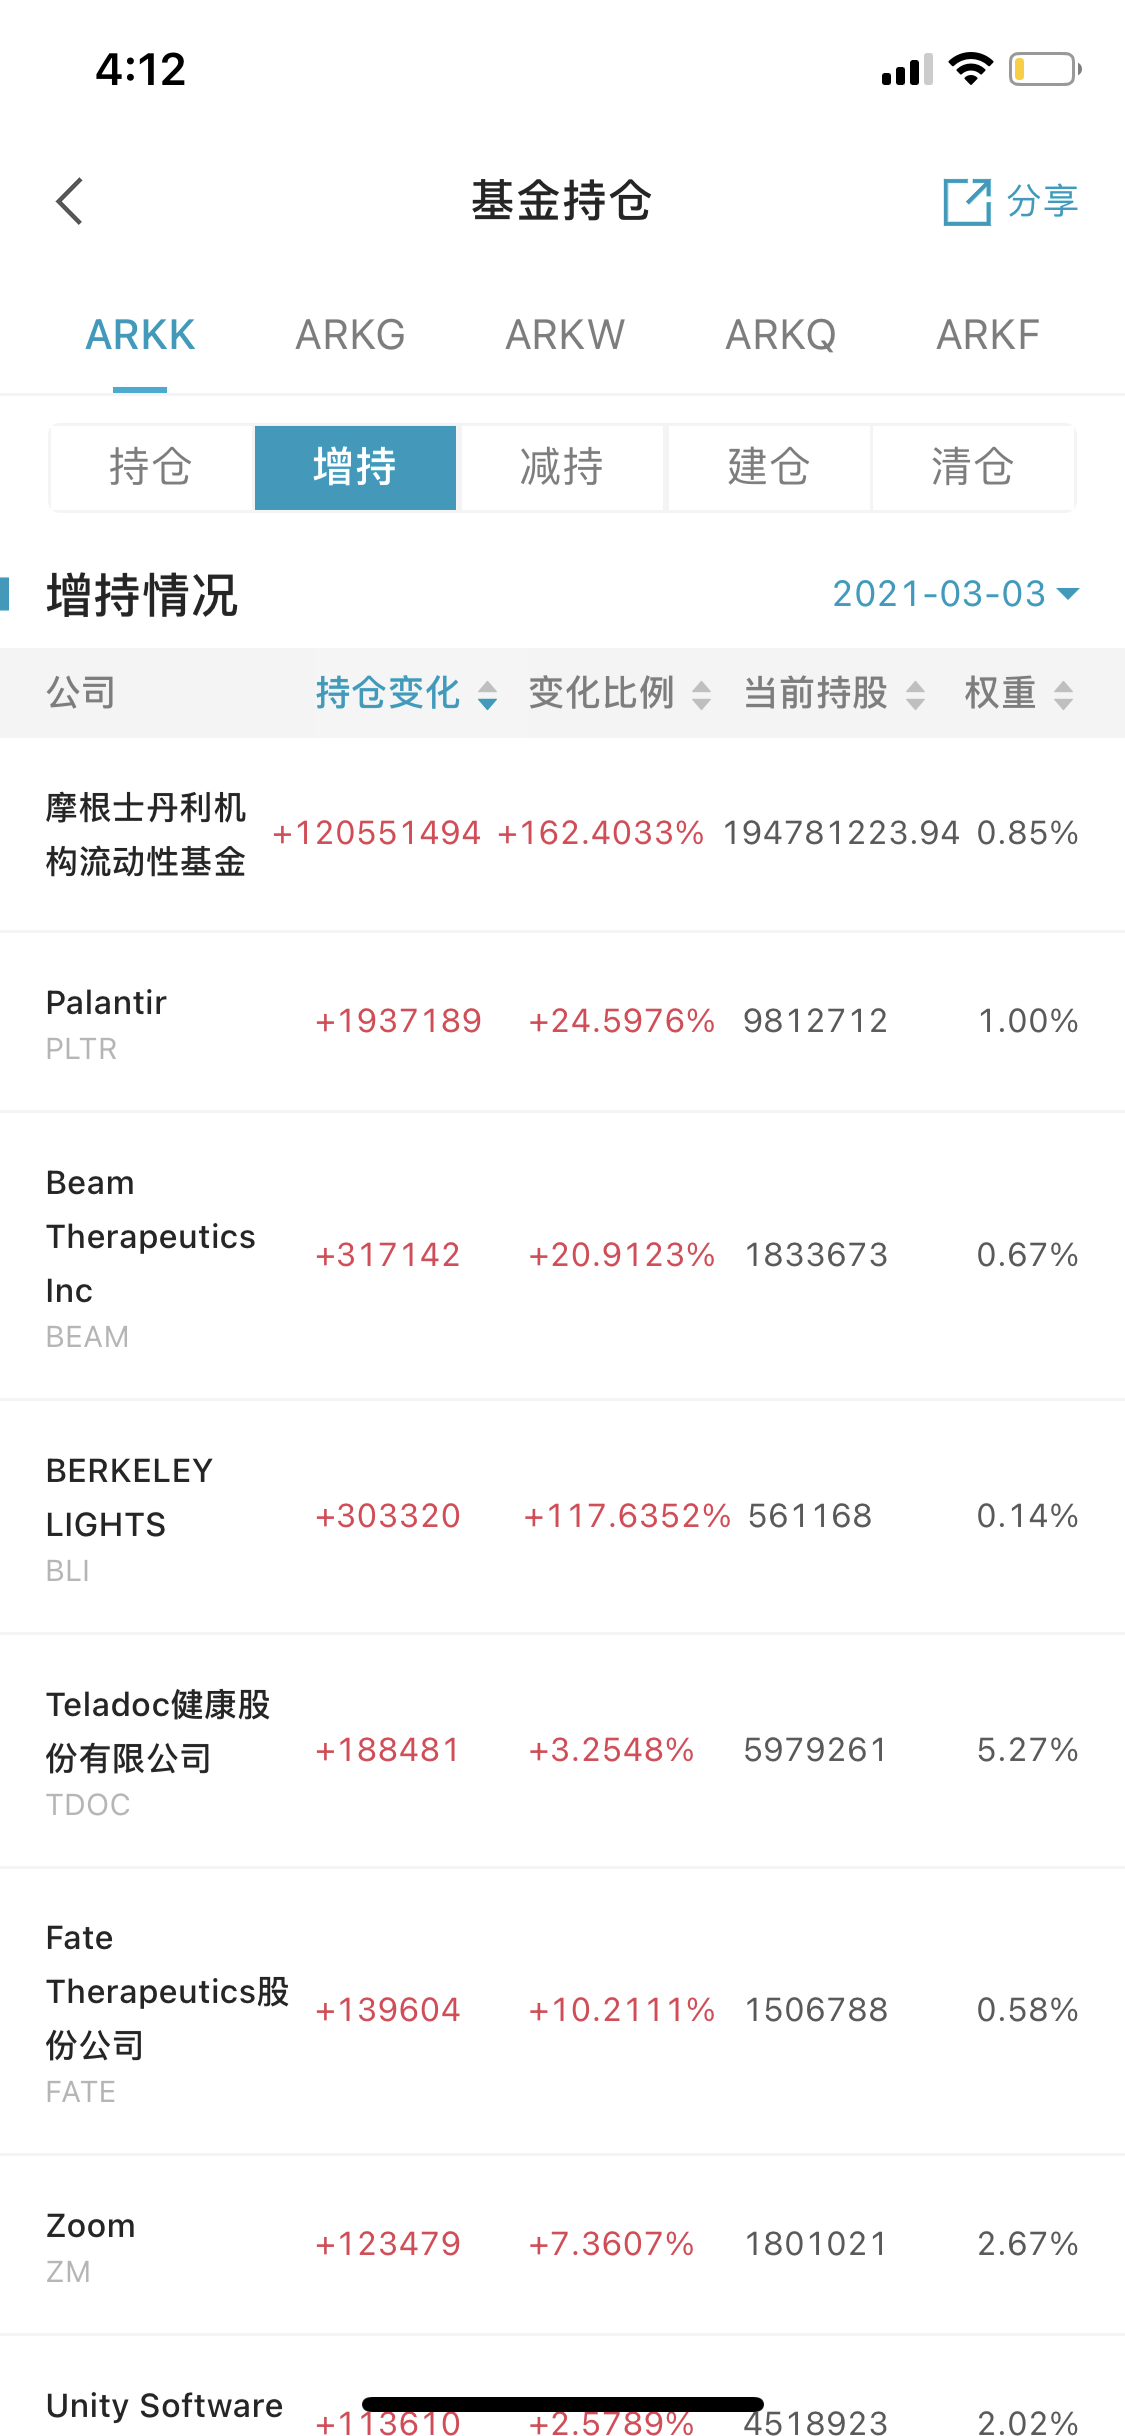The height and width of the screenshot is (2436, 1125).
Task: Select the 减持 segment
Action: point(561,467)
